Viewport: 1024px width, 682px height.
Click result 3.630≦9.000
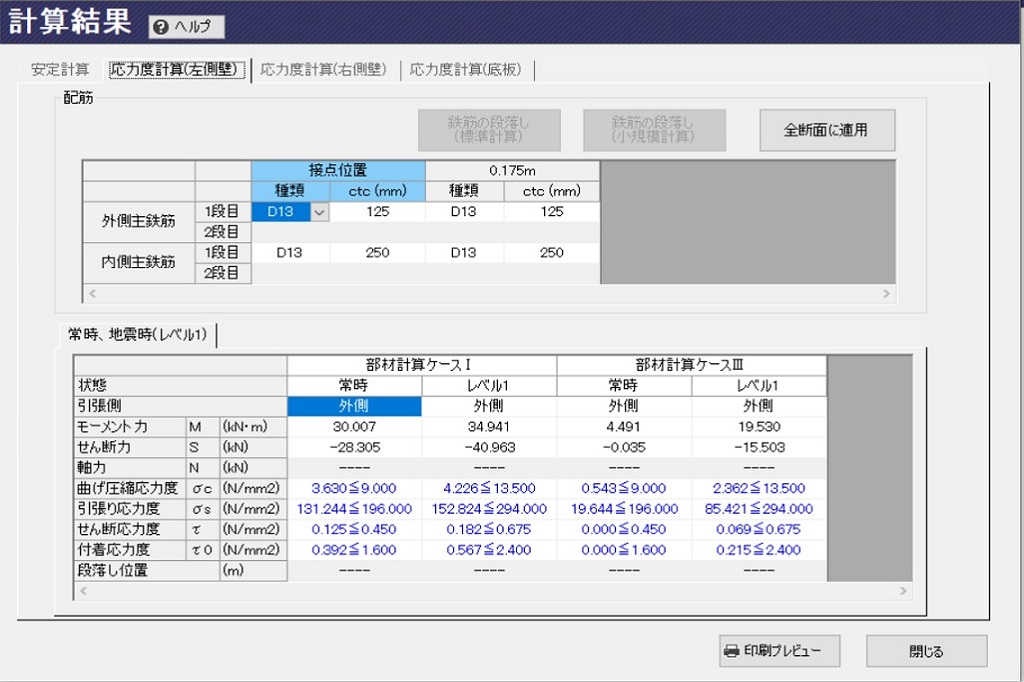[354, 489]
